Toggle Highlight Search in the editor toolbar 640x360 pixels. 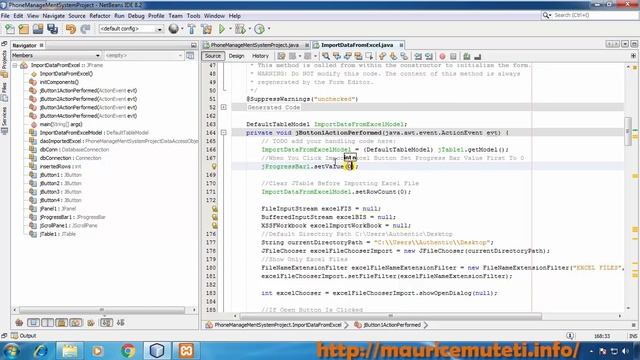[358, 56]
